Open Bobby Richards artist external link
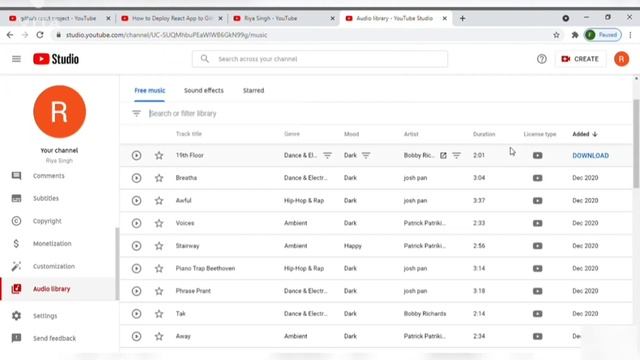The height and width of the screenshot is (360, 640). (x=443, y=156)
